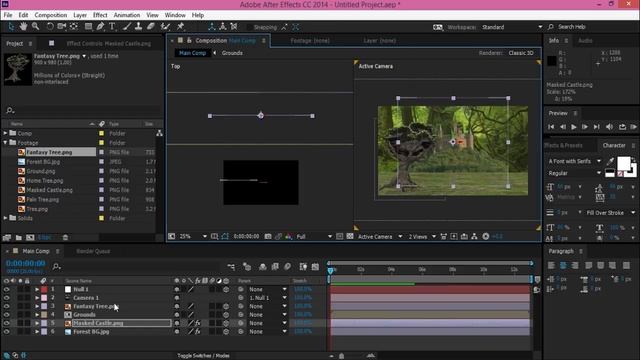Hide the Null 1 layer
The height and width of the screenshot is (360, 640).
7,289
